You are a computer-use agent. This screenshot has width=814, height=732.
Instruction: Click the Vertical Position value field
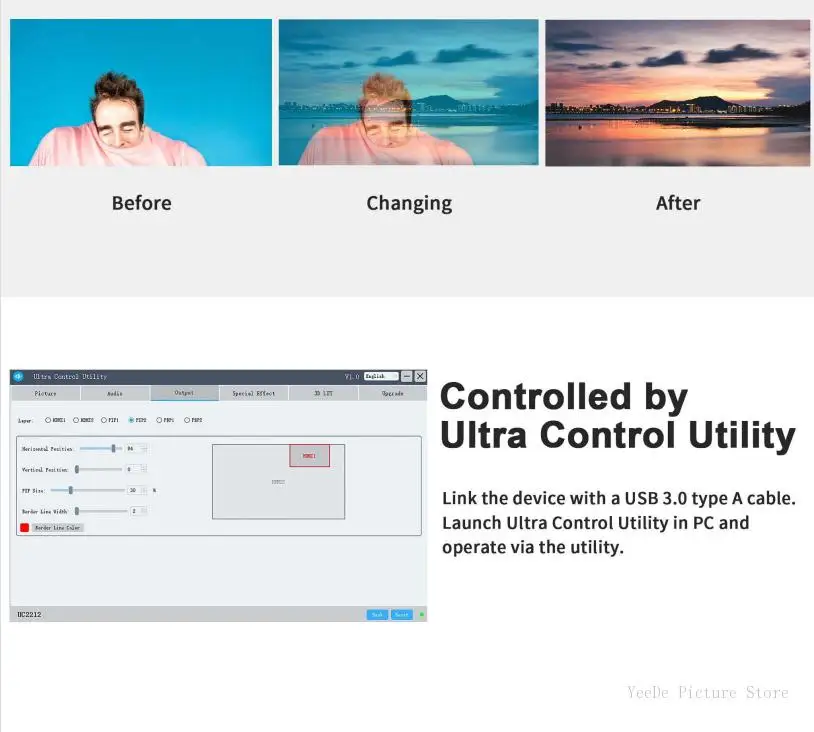pyautogui.click(x=137, y=469)
